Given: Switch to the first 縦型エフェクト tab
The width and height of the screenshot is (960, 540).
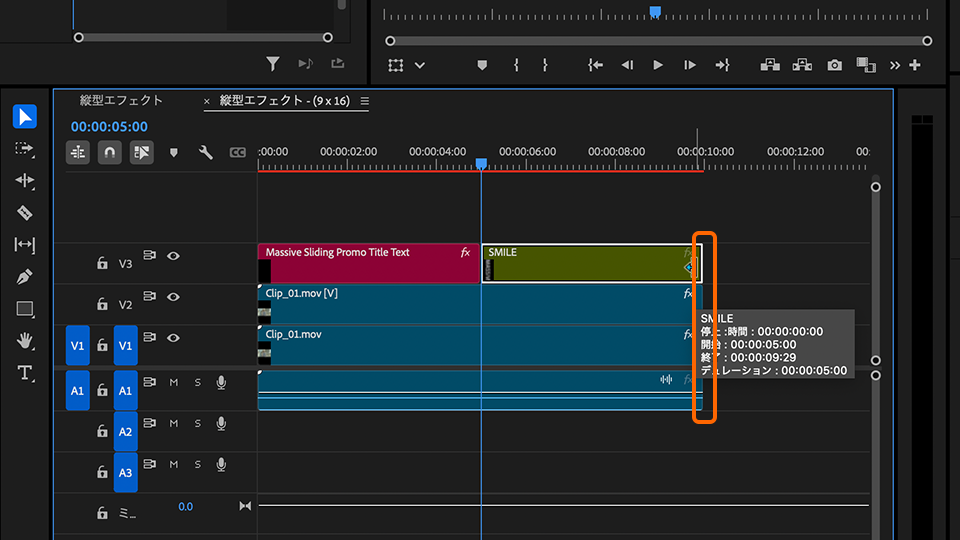Looking at the screenshot, I should coord(121,100).
